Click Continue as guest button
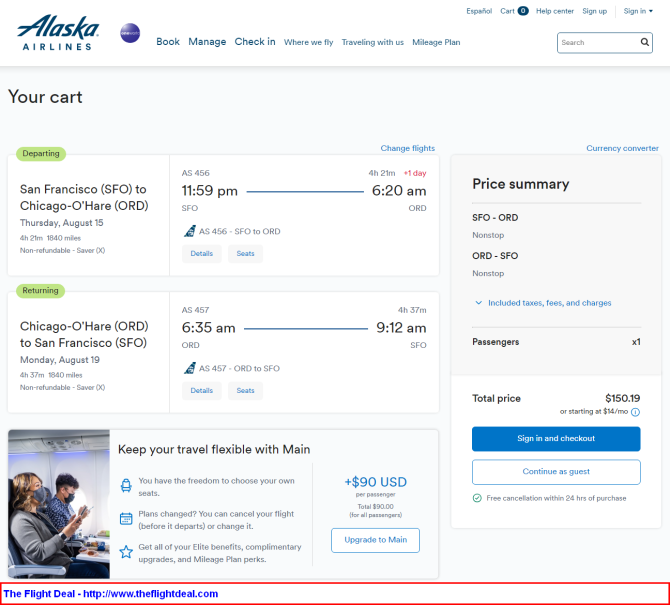The image size is (670, 605). 556,472
